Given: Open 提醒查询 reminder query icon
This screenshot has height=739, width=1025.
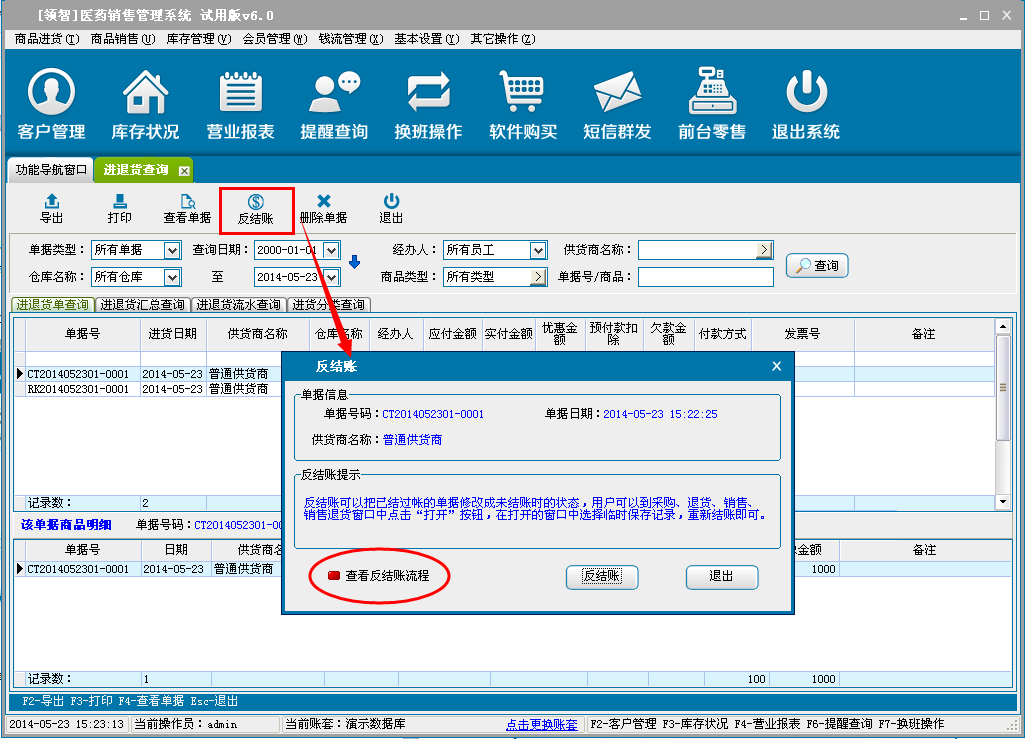Looking at the screenshot, I should (334, 104).
